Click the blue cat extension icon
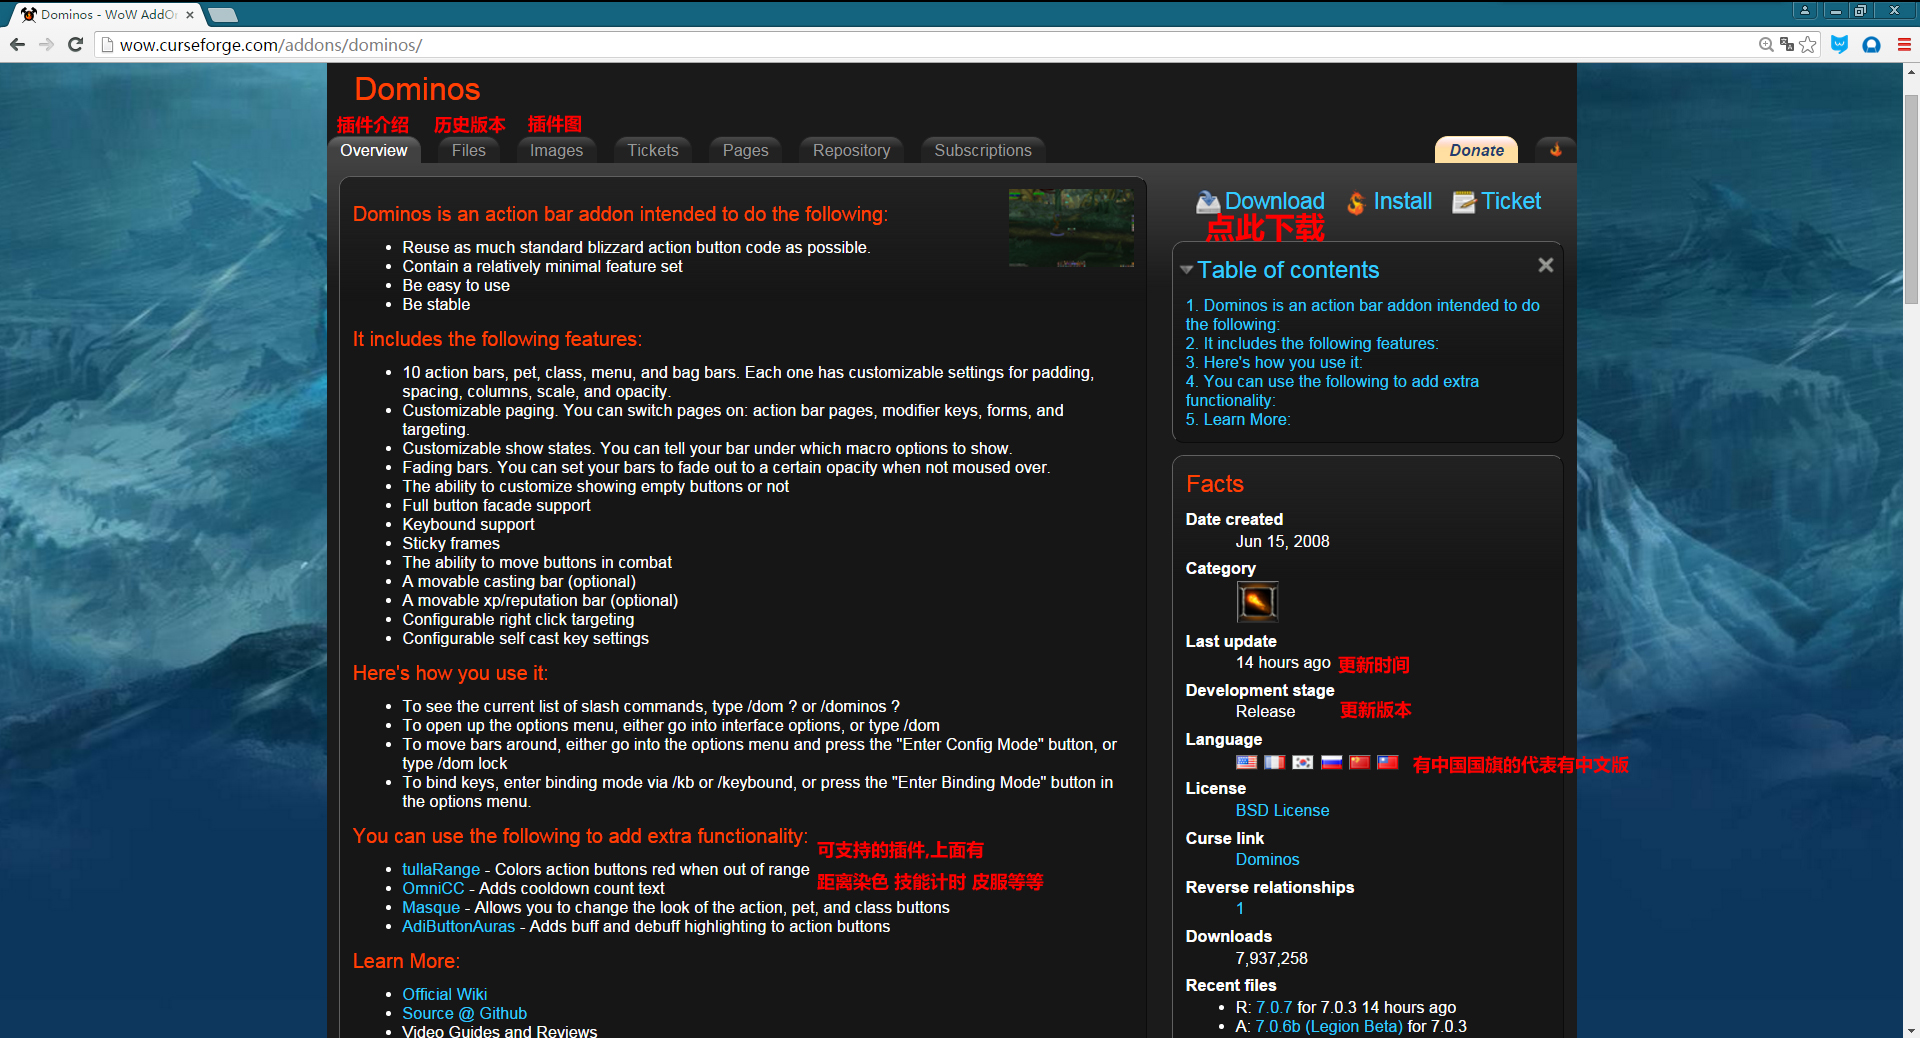The image size is (1920, 1038). pos(1839,45)
